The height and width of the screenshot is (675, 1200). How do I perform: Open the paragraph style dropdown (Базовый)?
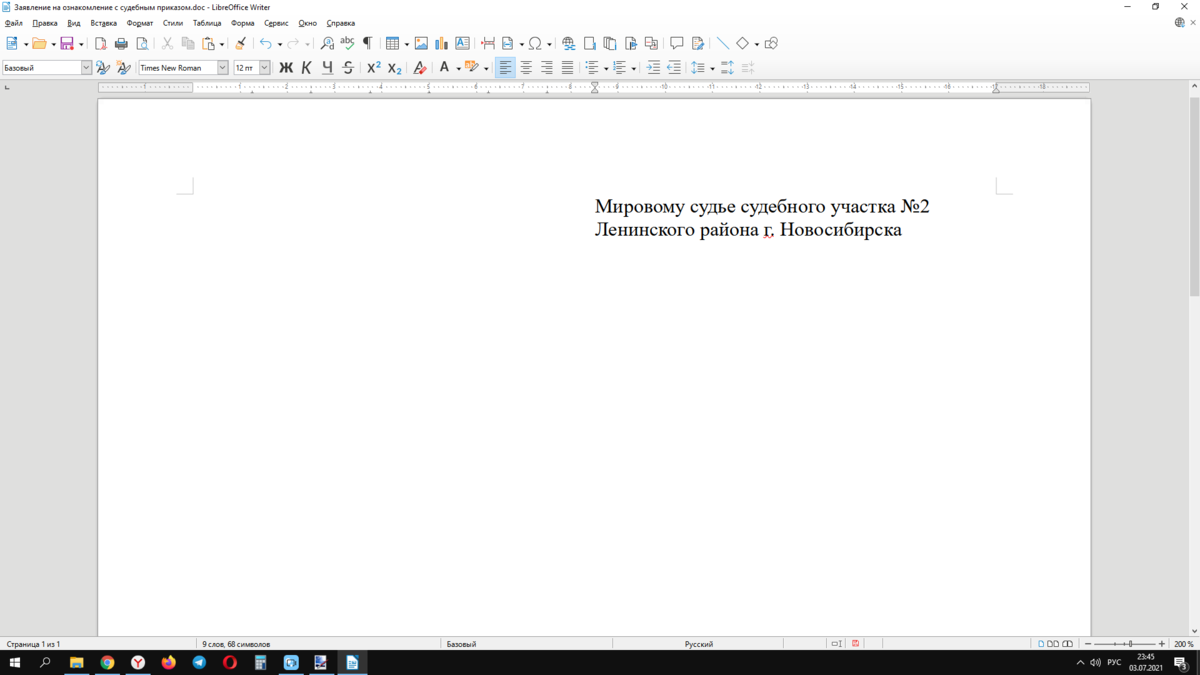click(x=86, y=67)
